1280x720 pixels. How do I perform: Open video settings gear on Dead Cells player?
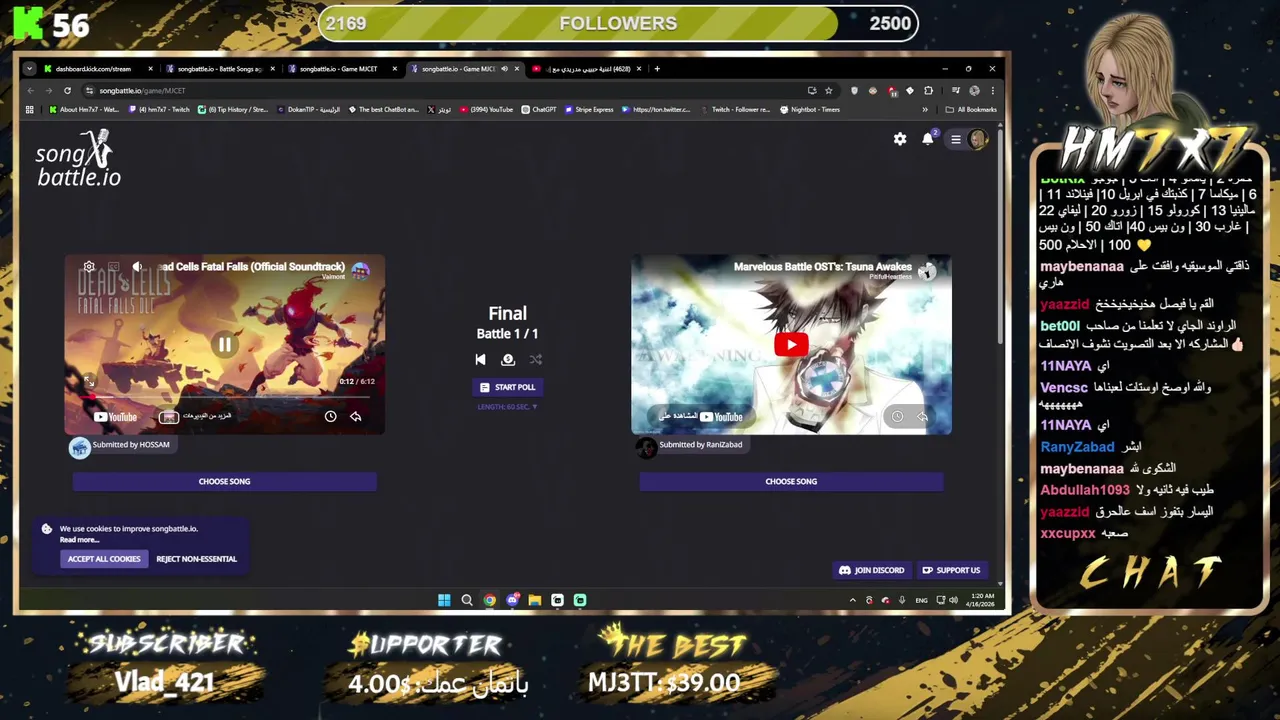pos(89,267)
